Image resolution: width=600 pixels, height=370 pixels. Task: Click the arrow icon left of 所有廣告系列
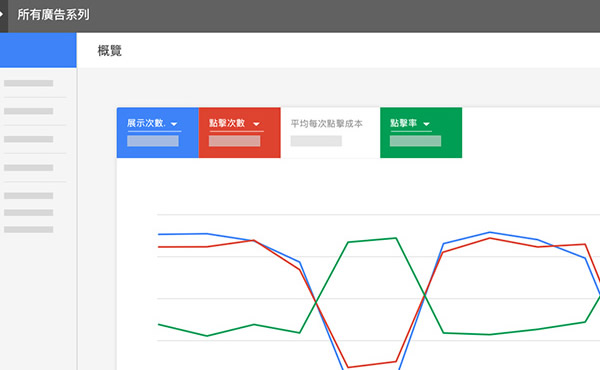pyautogui.click(x=2, y=15)
